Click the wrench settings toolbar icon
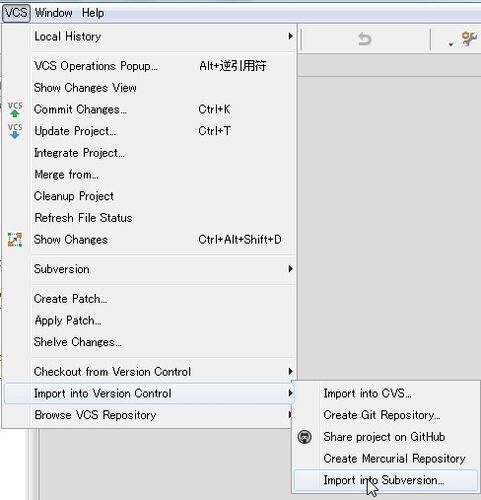This screenshot has width=481, height=500. click(x=469, y=39)
